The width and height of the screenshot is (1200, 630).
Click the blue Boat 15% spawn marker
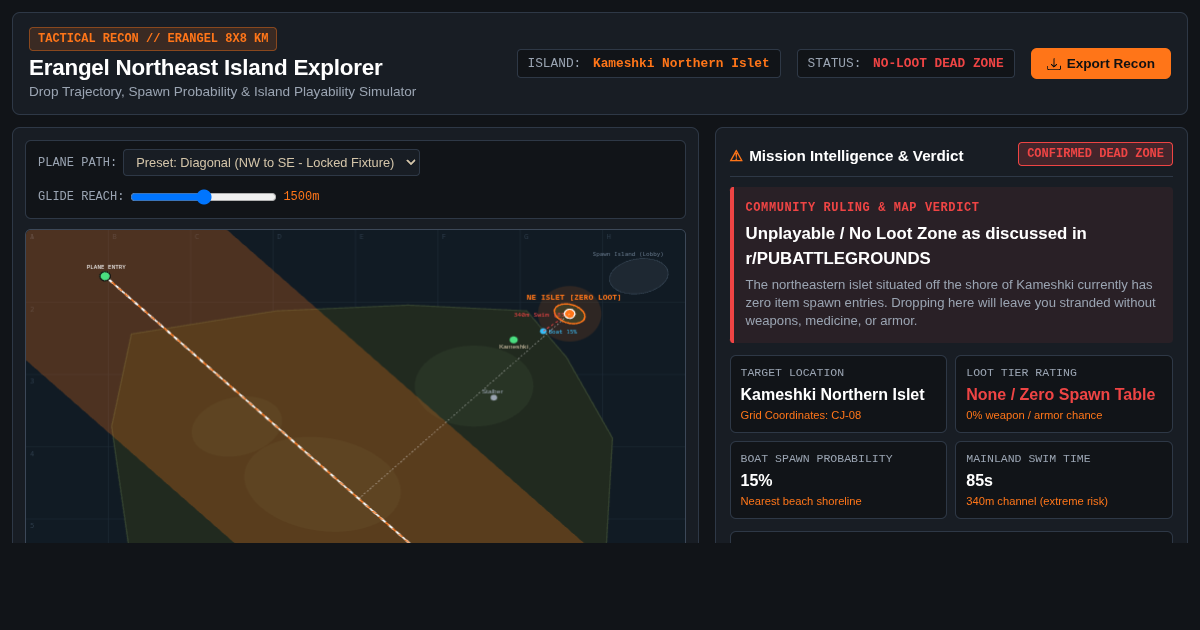543,331
